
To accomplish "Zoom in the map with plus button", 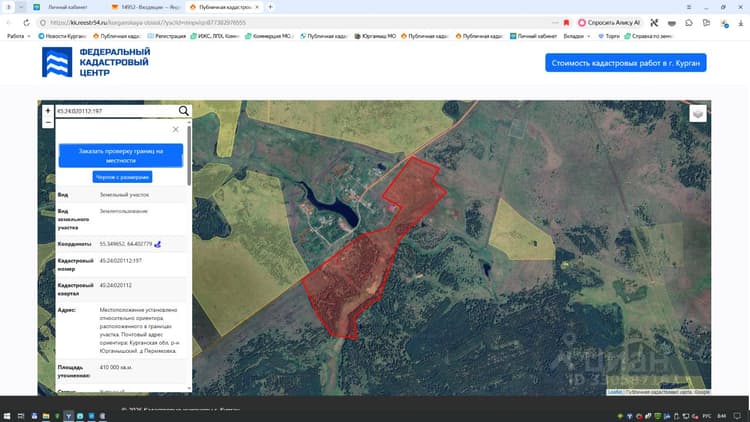I will [48, 111].
